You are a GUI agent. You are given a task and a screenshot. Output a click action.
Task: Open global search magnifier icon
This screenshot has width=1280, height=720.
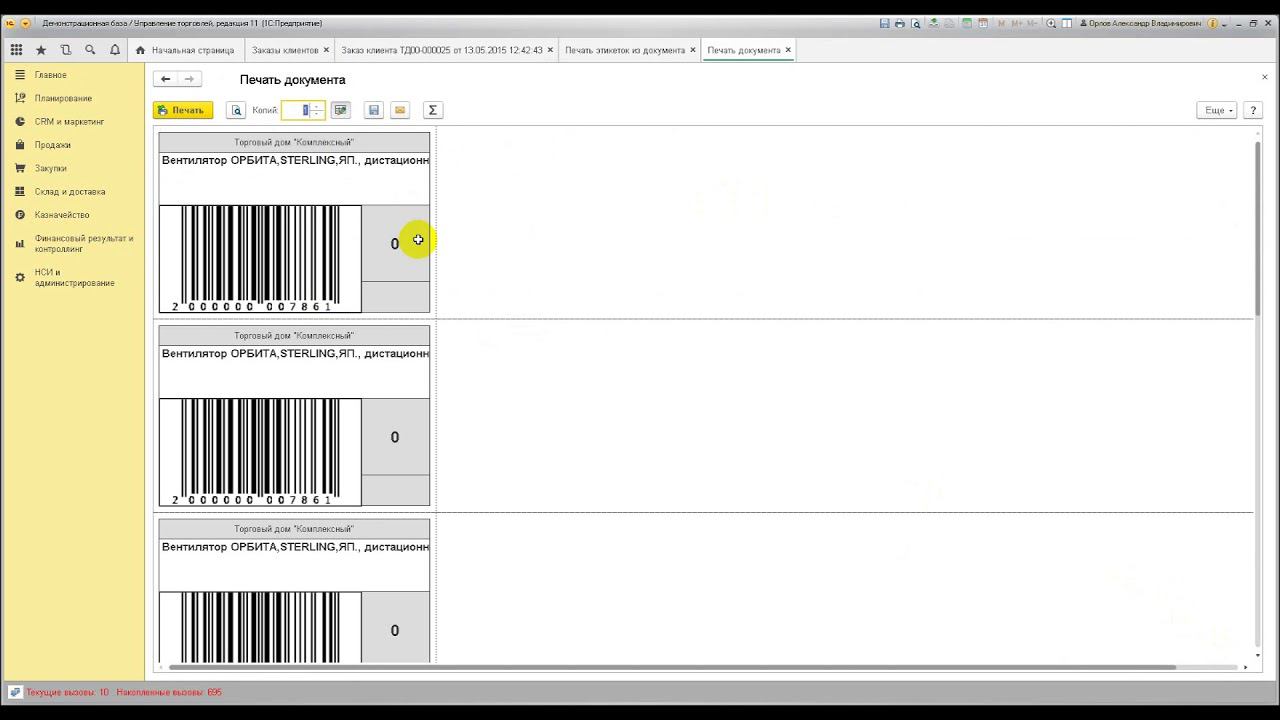click(x=90, y=50)
